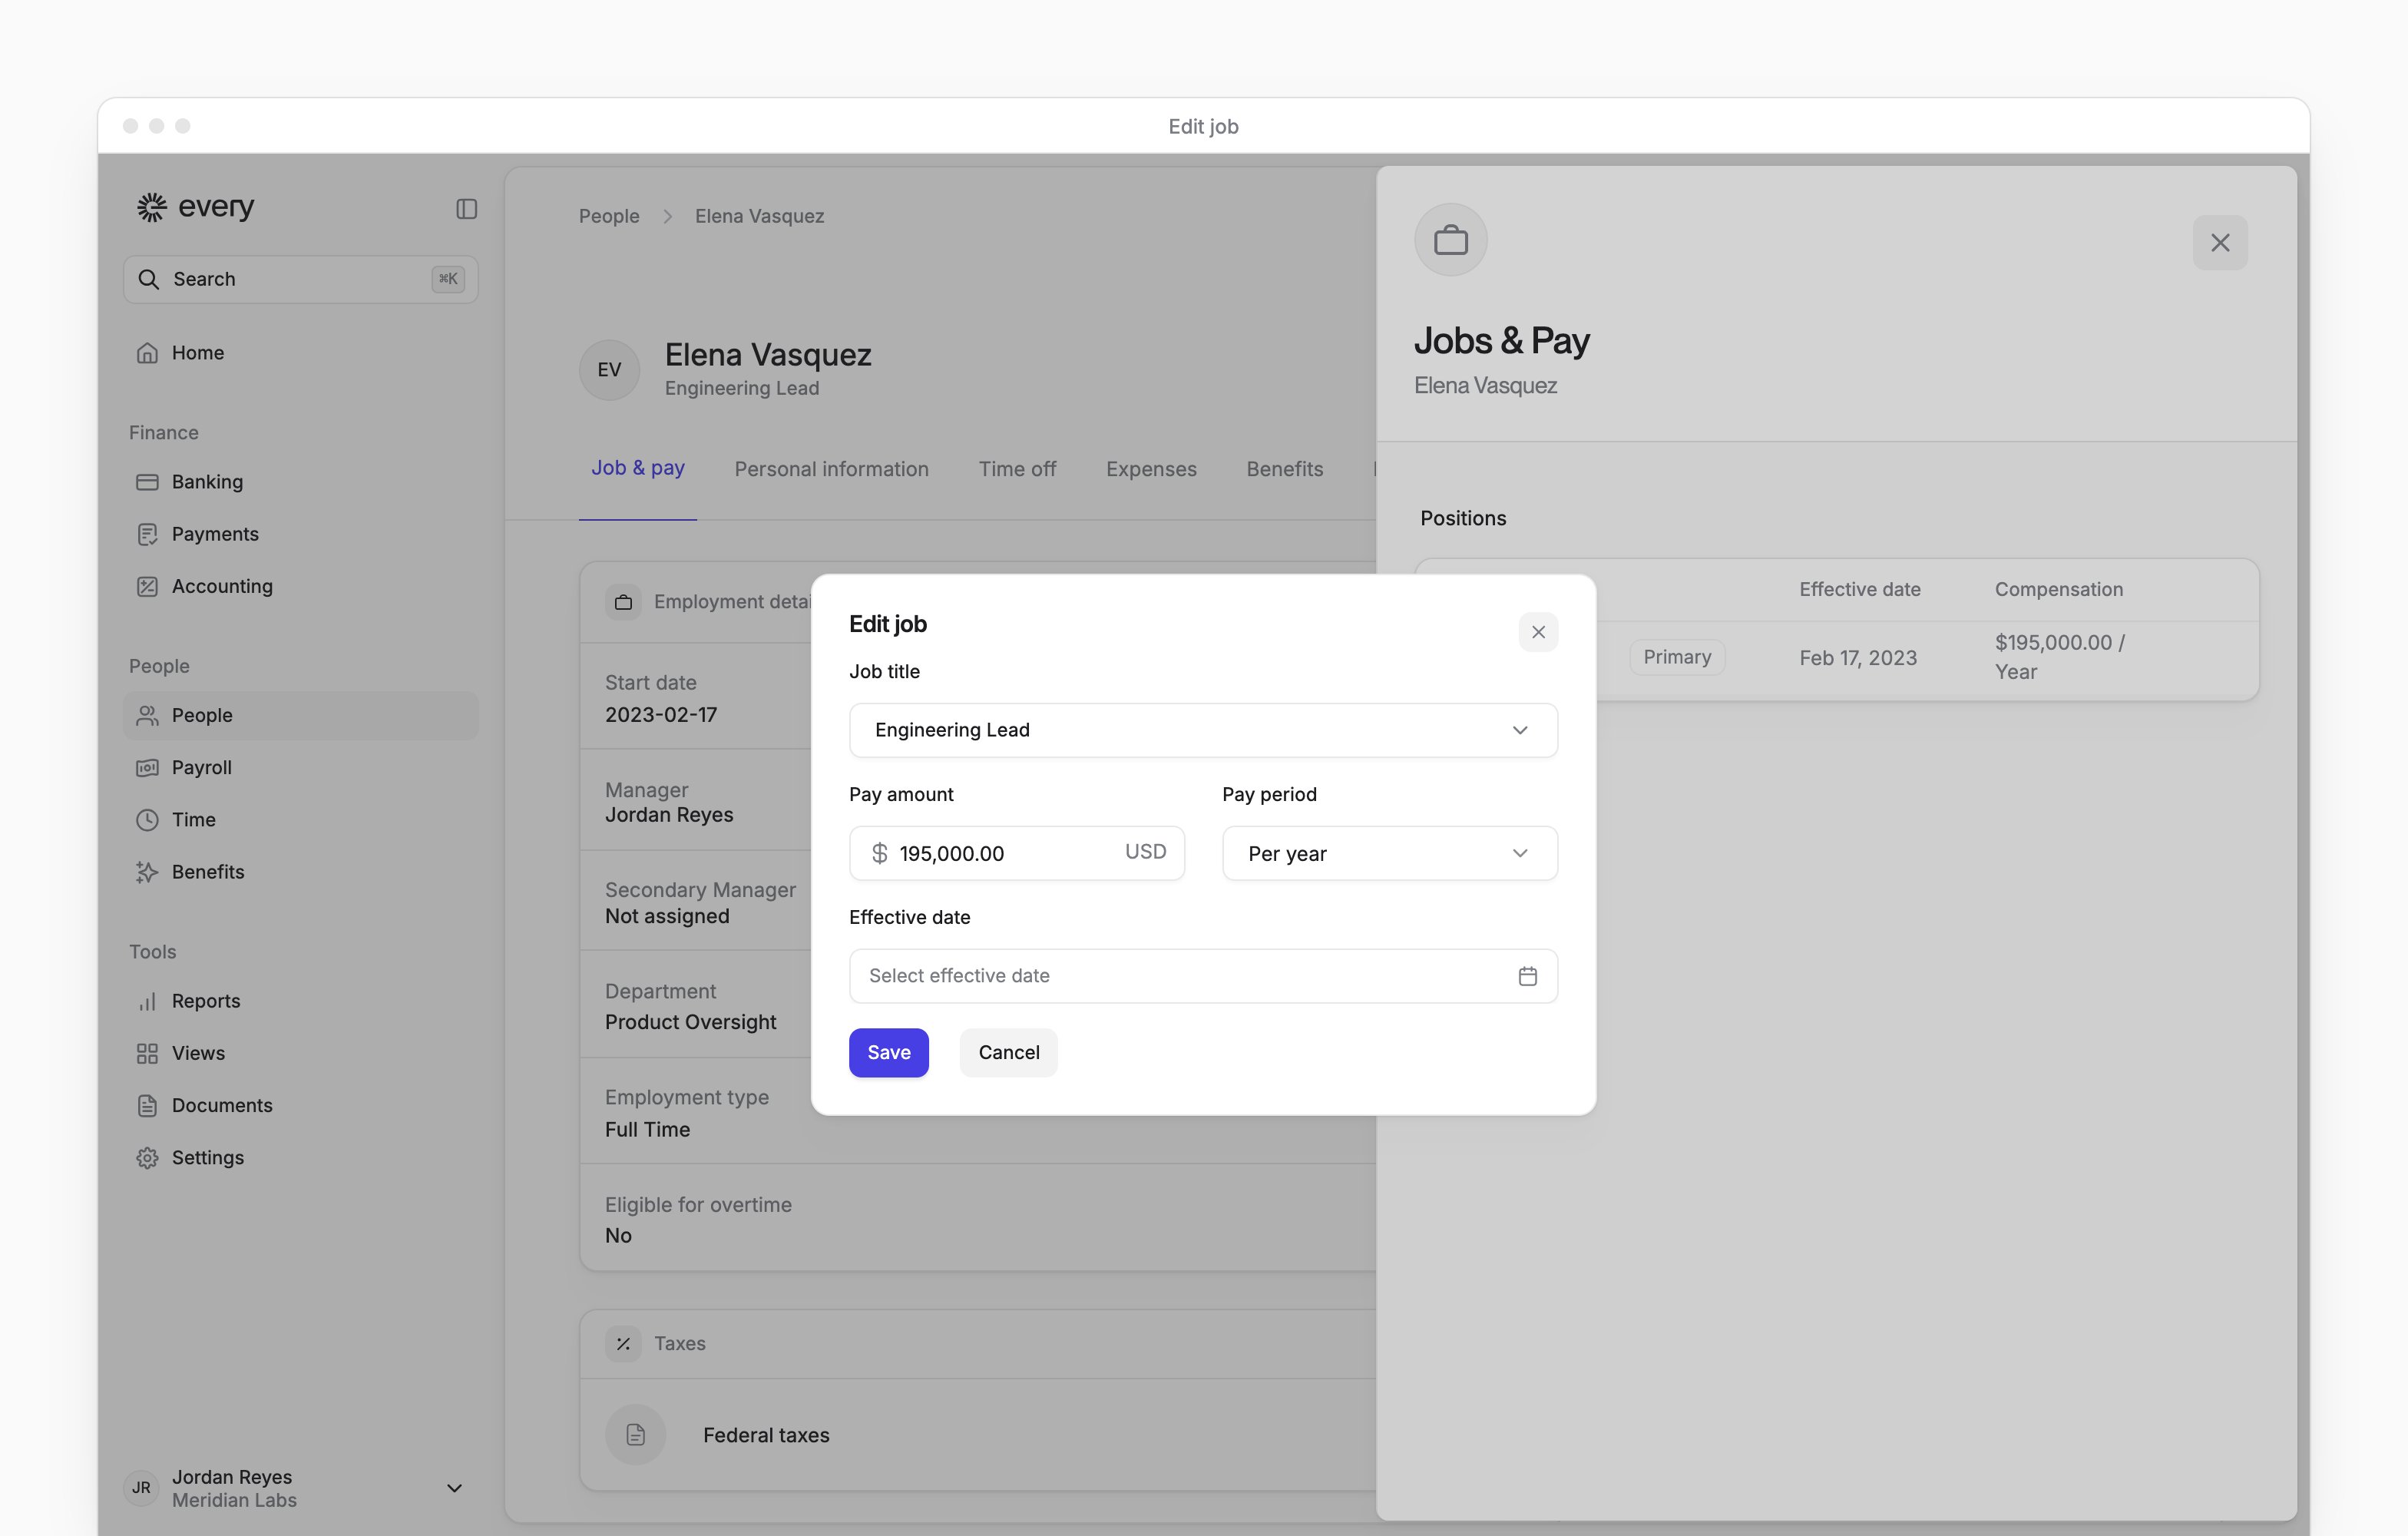Viewport: 2408px width, 1536px height.
Task: Open Views in the sidebar
Action: tap(300, 1053)
